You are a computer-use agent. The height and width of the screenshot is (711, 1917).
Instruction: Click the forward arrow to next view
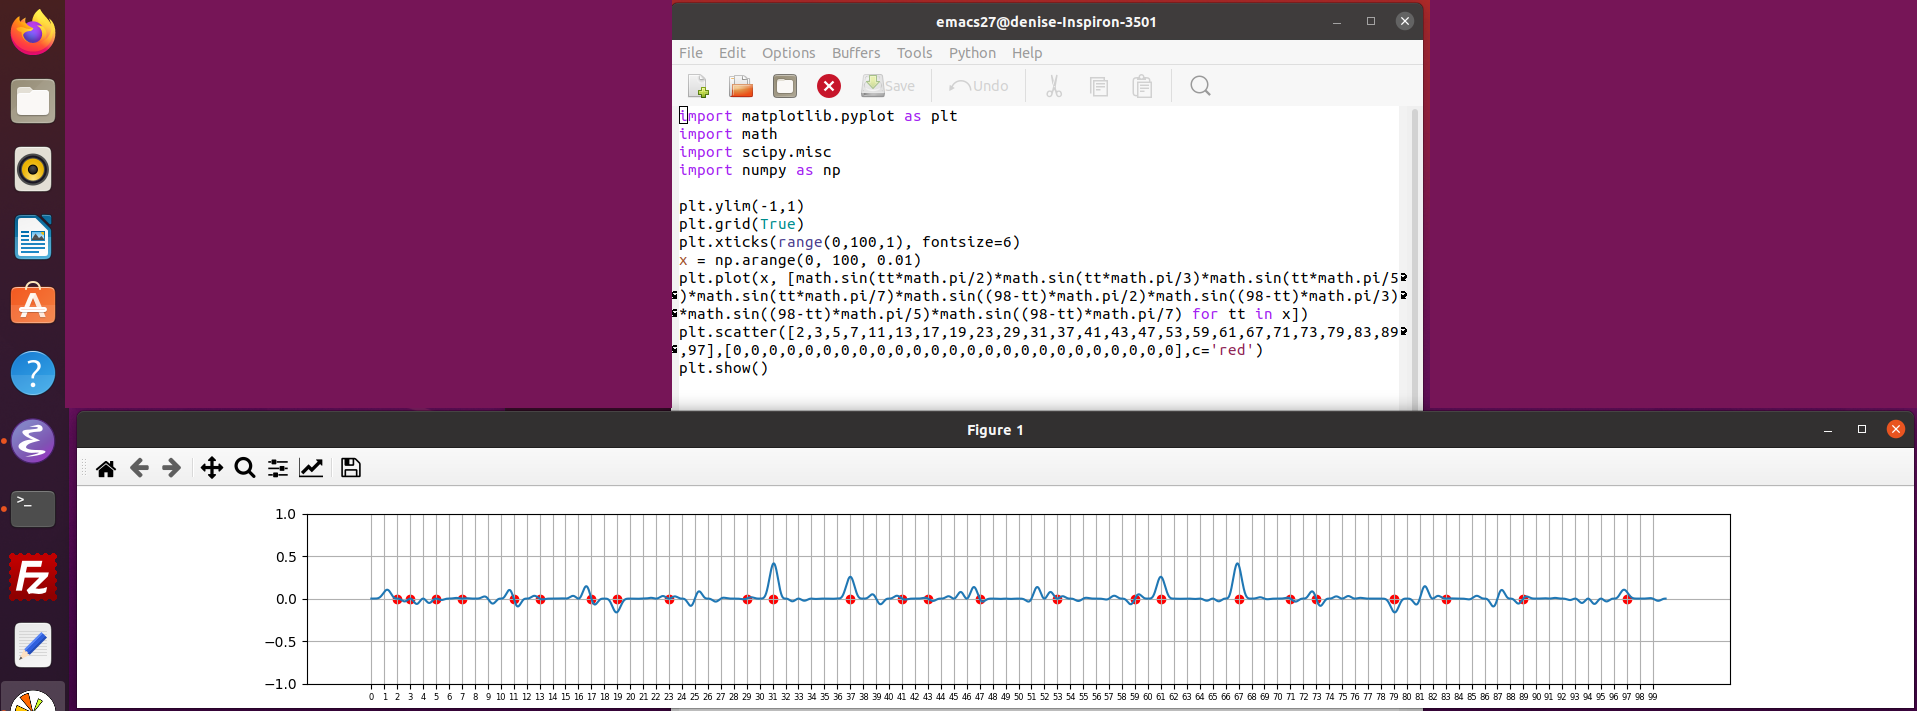coord(172,468)
